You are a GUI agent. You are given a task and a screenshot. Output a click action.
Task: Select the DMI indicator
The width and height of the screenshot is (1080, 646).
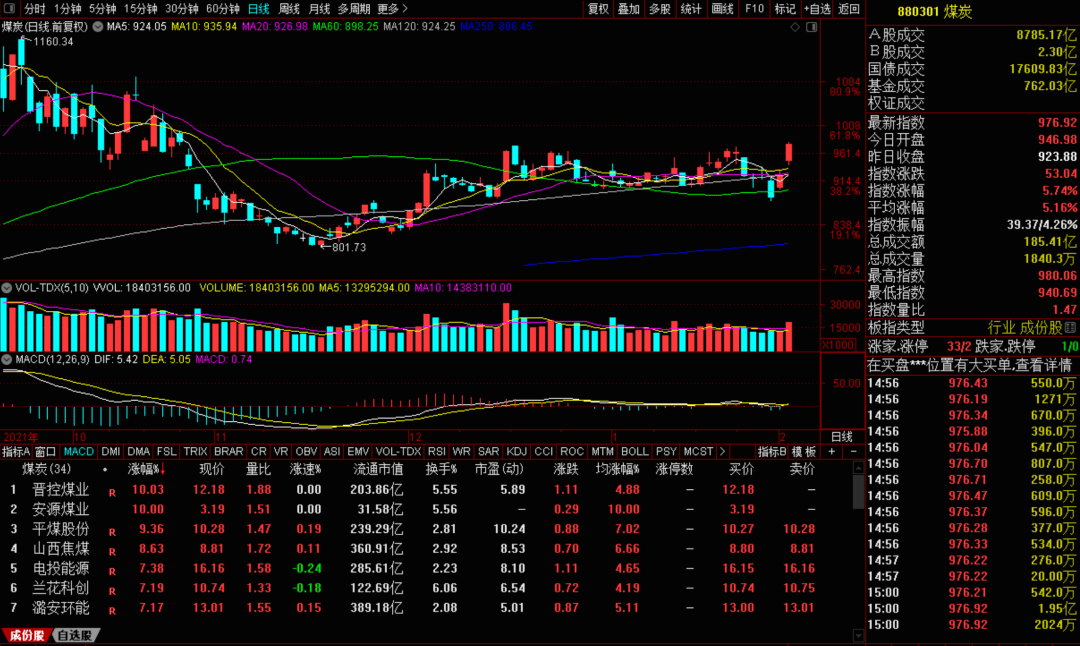click(110, 452)
